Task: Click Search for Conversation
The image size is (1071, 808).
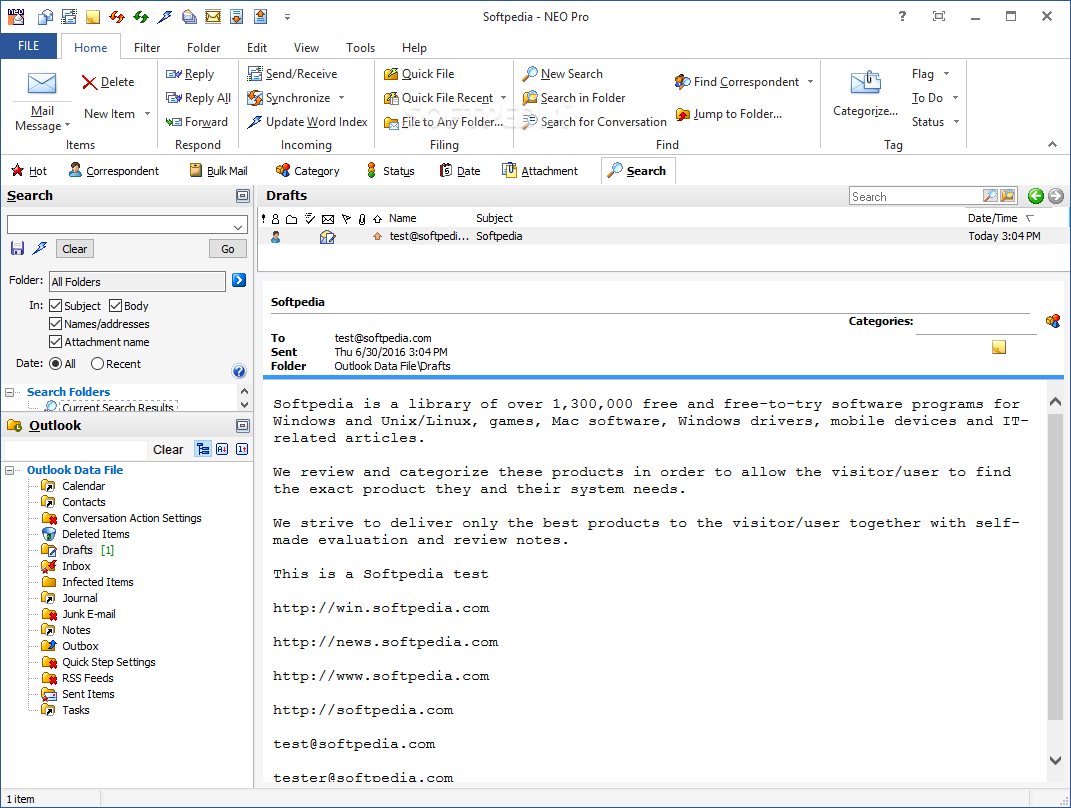Action: click(594, 122)
